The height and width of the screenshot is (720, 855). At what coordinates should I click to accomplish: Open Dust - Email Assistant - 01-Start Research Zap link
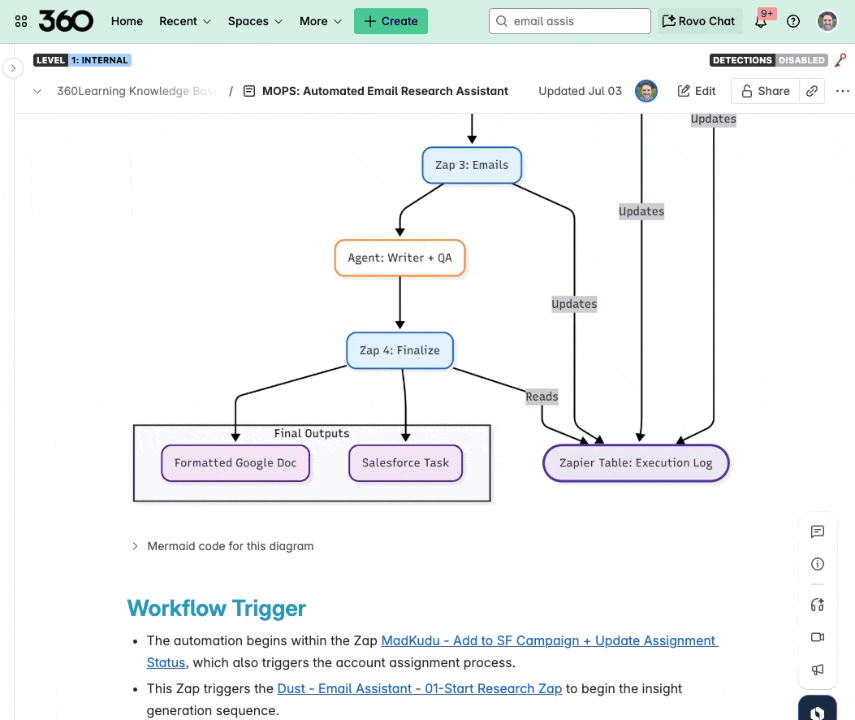tap(419, 688)
